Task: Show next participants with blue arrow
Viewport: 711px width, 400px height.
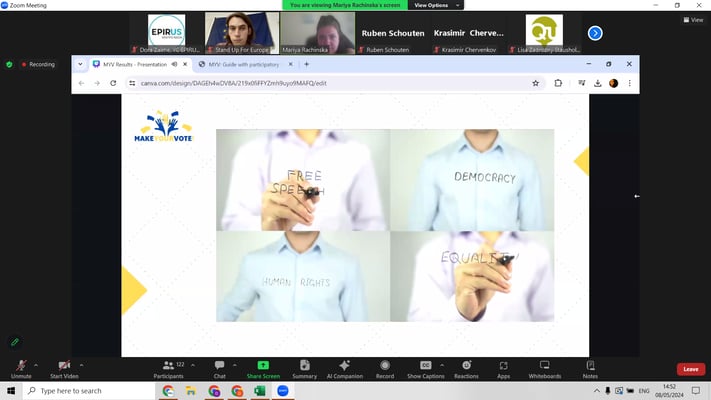Action: pyautogui.click(x=595, y=33)
